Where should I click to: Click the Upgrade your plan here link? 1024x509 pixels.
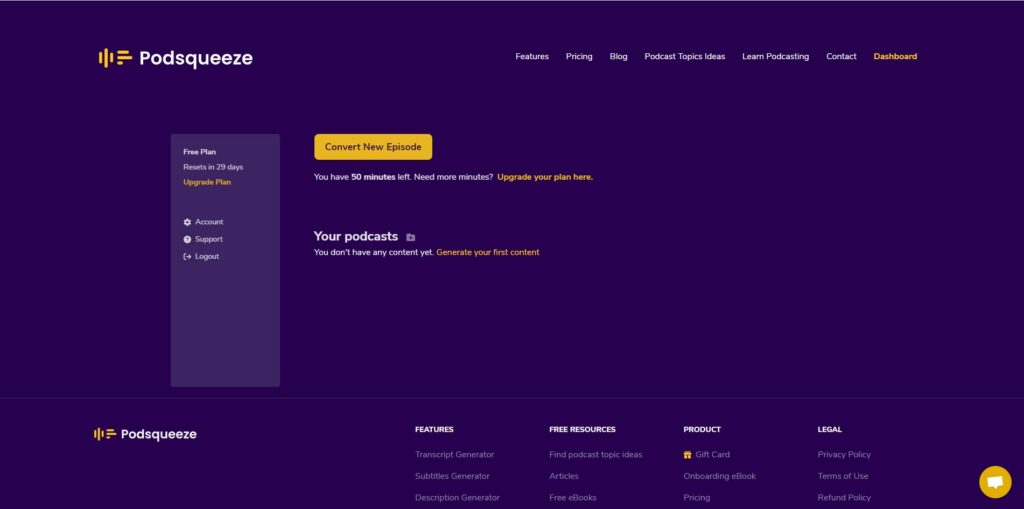click(x=545, y=177)
